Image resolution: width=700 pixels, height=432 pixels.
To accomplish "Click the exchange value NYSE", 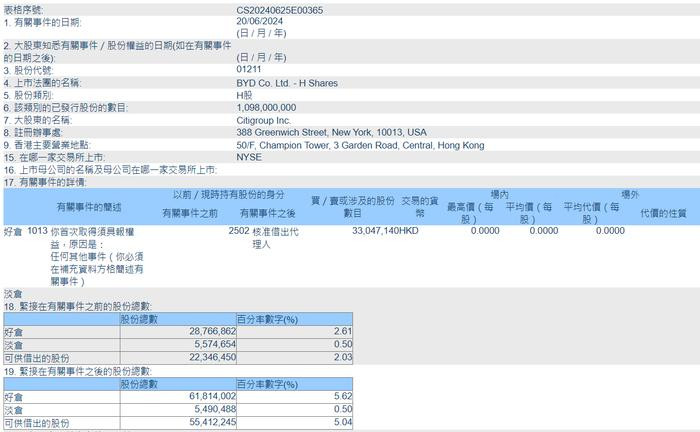I will click(x=249, y=157).
